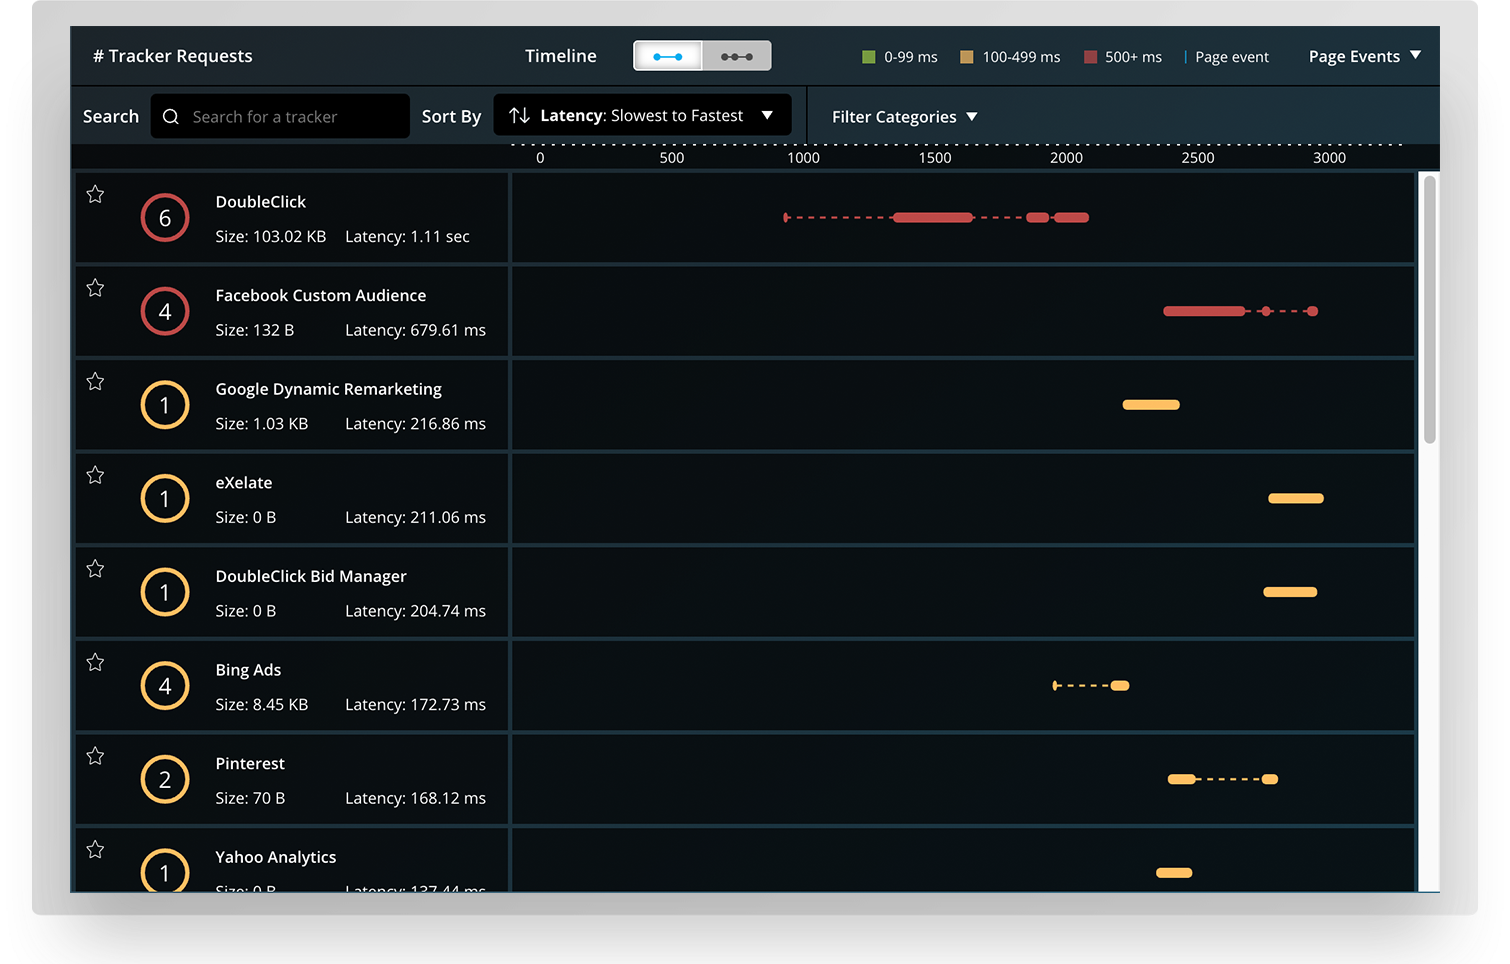
Task: Select the Pinterest tracker name
Action: [250, 764]
